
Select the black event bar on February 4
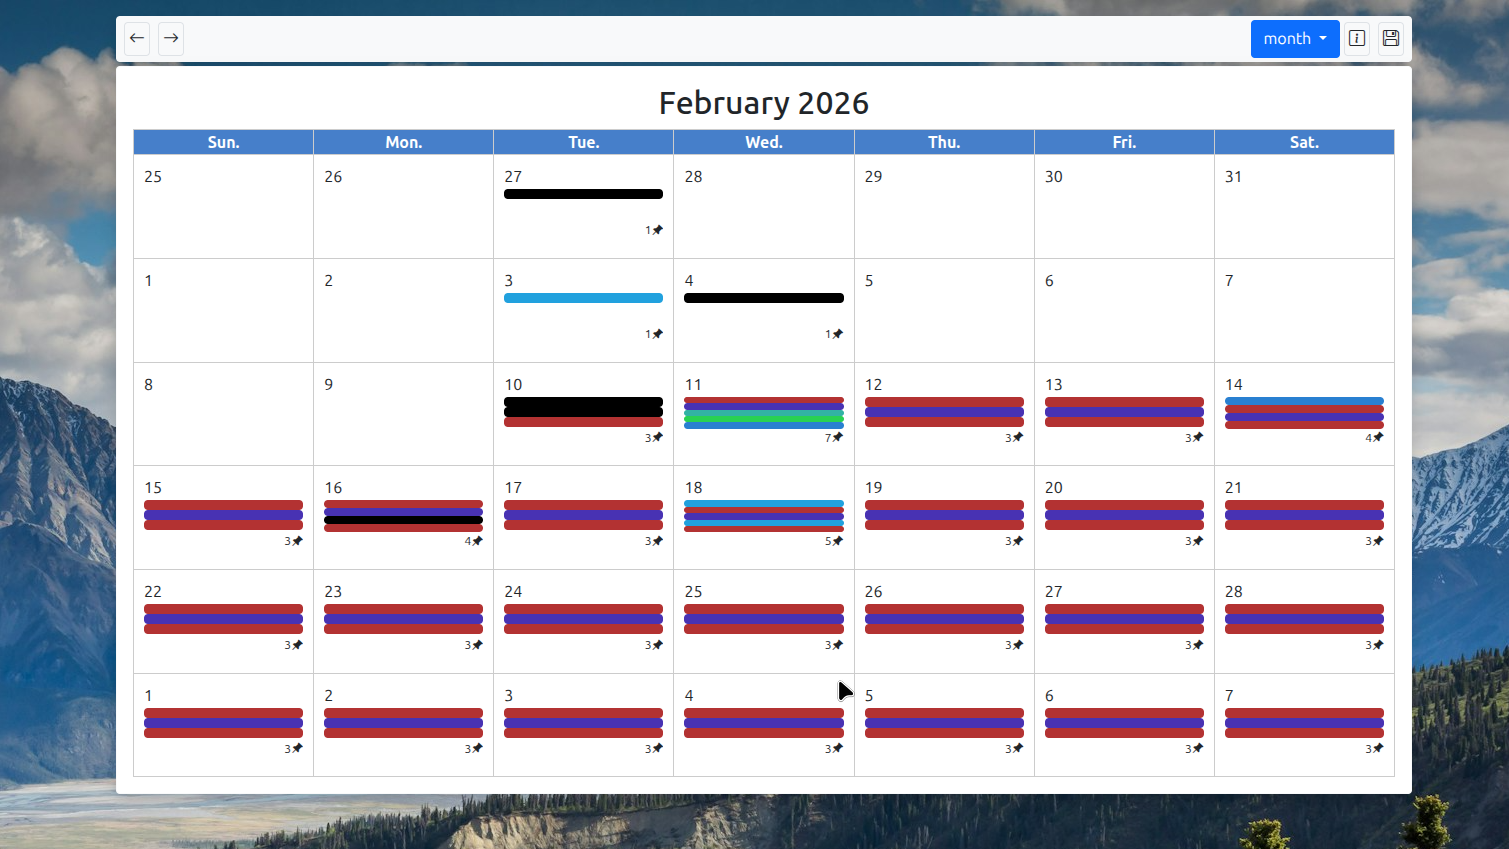click(763, 298)
